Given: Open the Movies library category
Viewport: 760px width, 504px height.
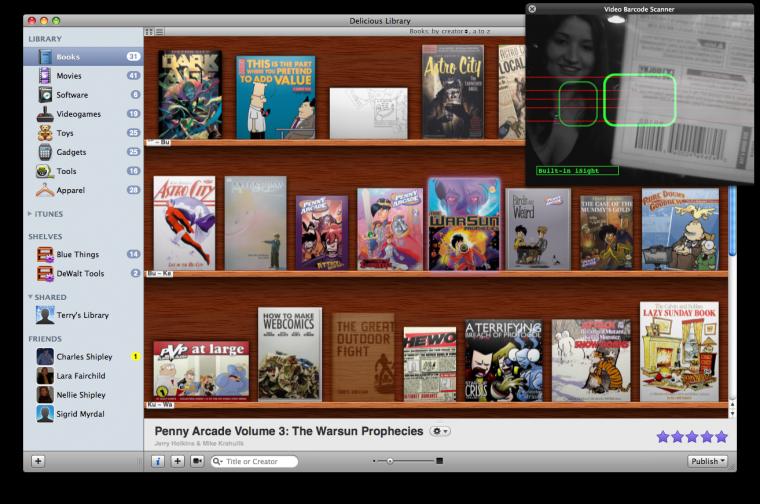Looking at the screenshot, I should [82, 76].
